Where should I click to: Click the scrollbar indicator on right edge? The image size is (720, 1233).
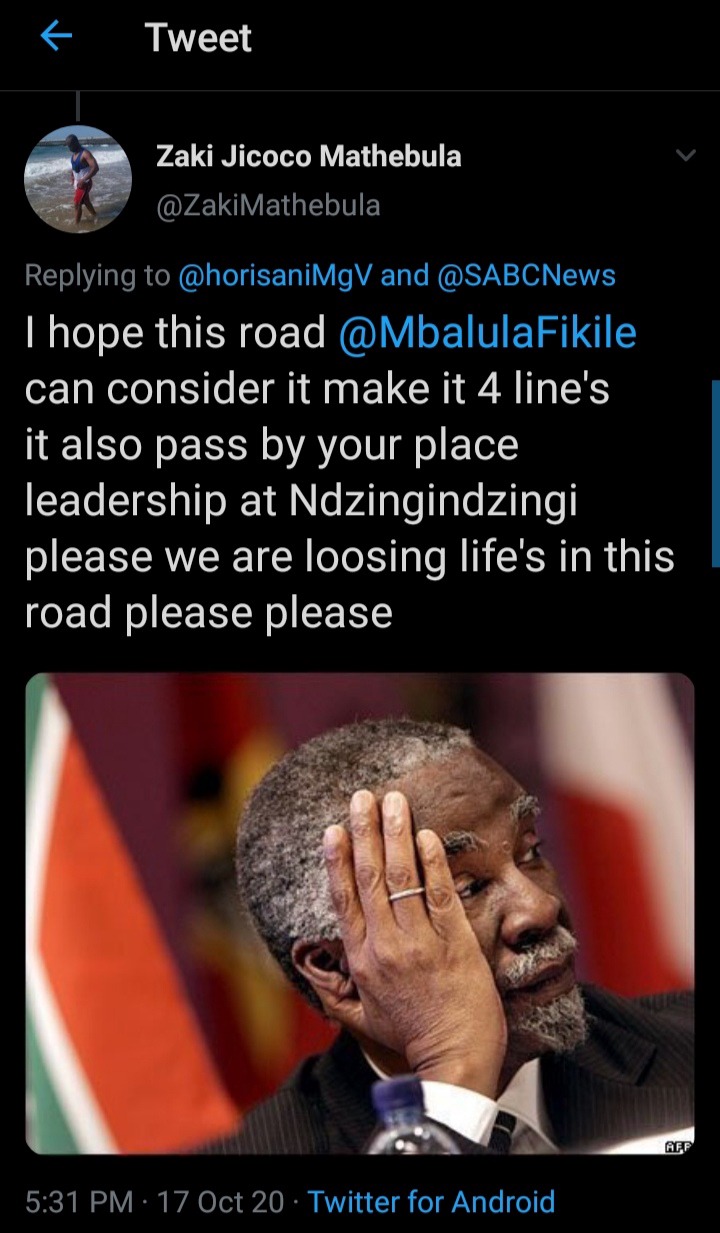715,474
